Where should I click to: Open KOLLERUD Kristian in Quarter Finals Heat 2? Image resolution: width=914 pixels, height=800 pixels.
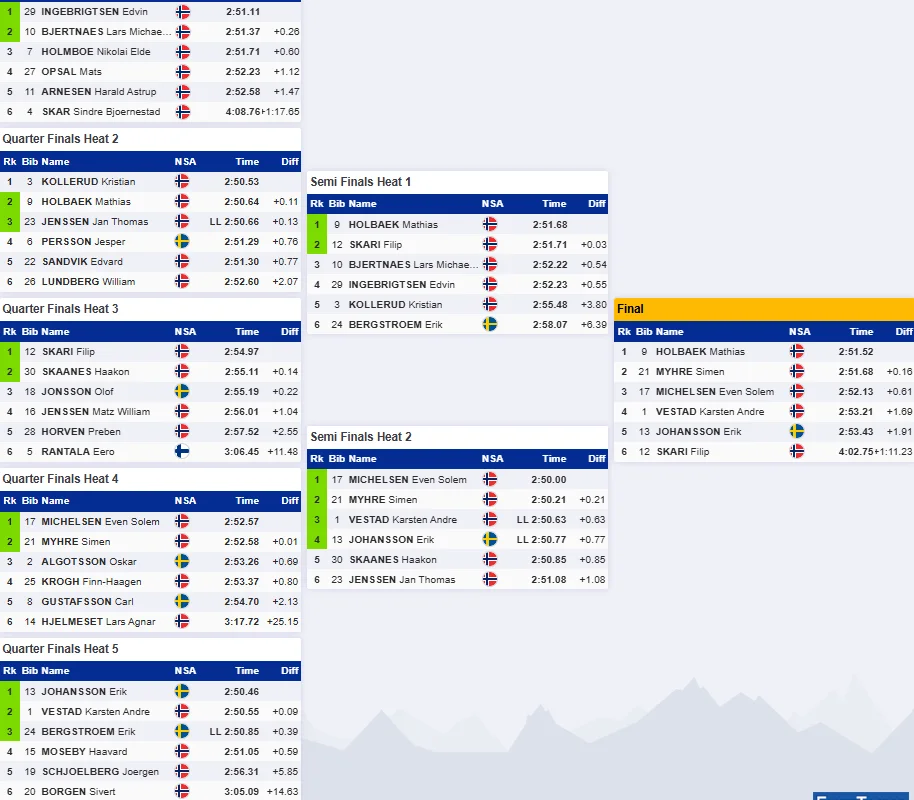(88, 181)
